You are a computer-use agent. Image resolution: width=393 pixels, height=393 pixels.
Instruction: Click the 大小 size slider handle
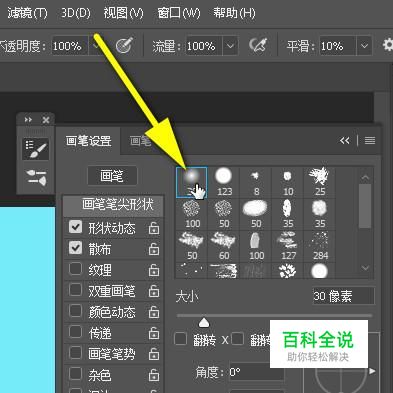[204, 322]
